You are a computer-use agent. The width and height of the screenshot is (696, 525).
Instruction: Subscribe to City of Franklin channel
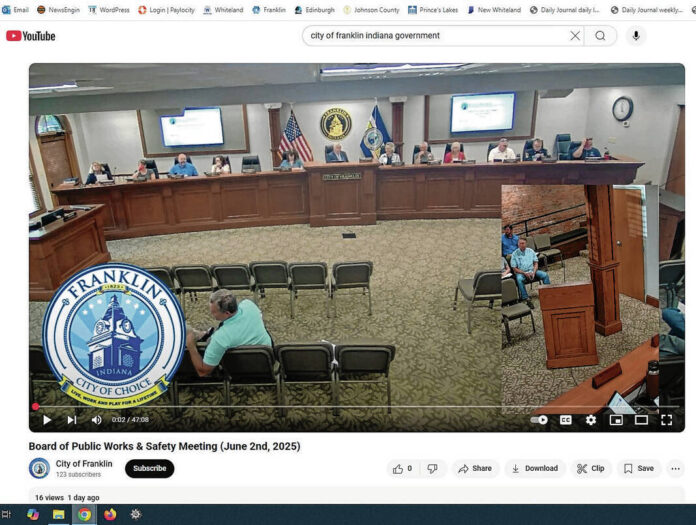pos(149,468)
